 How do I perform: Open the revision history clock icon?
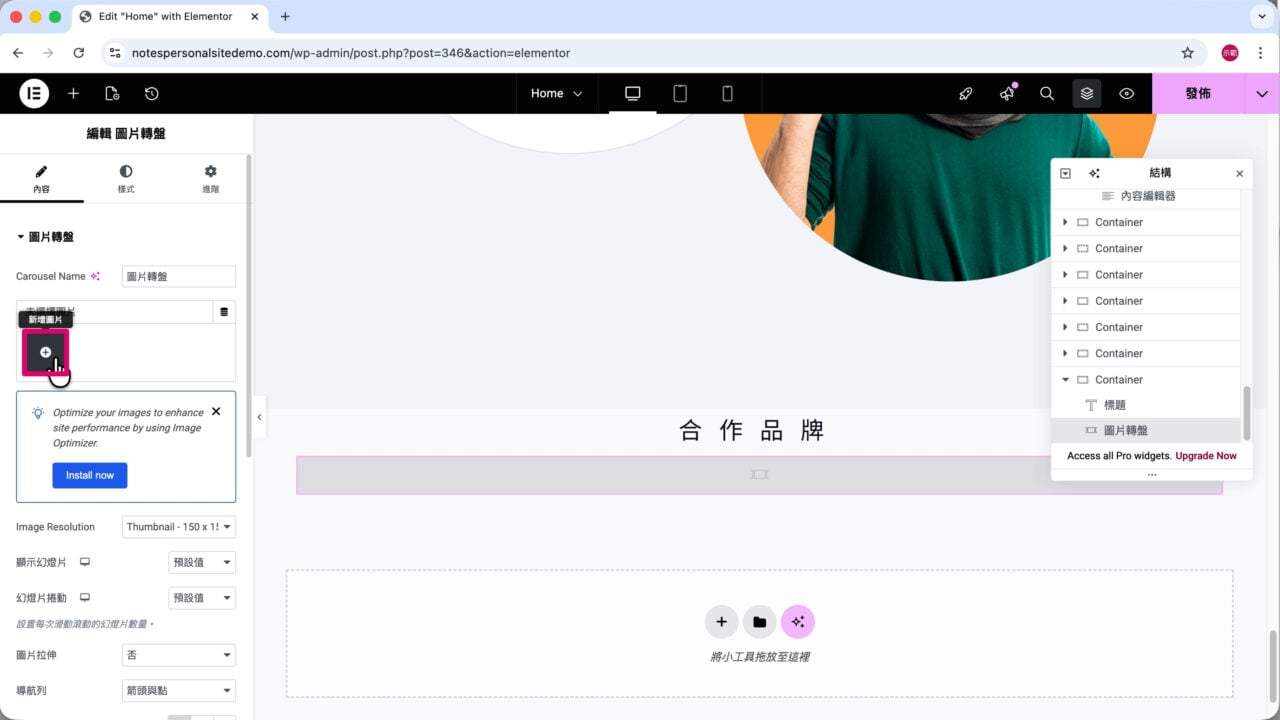(x=151, y=93)
